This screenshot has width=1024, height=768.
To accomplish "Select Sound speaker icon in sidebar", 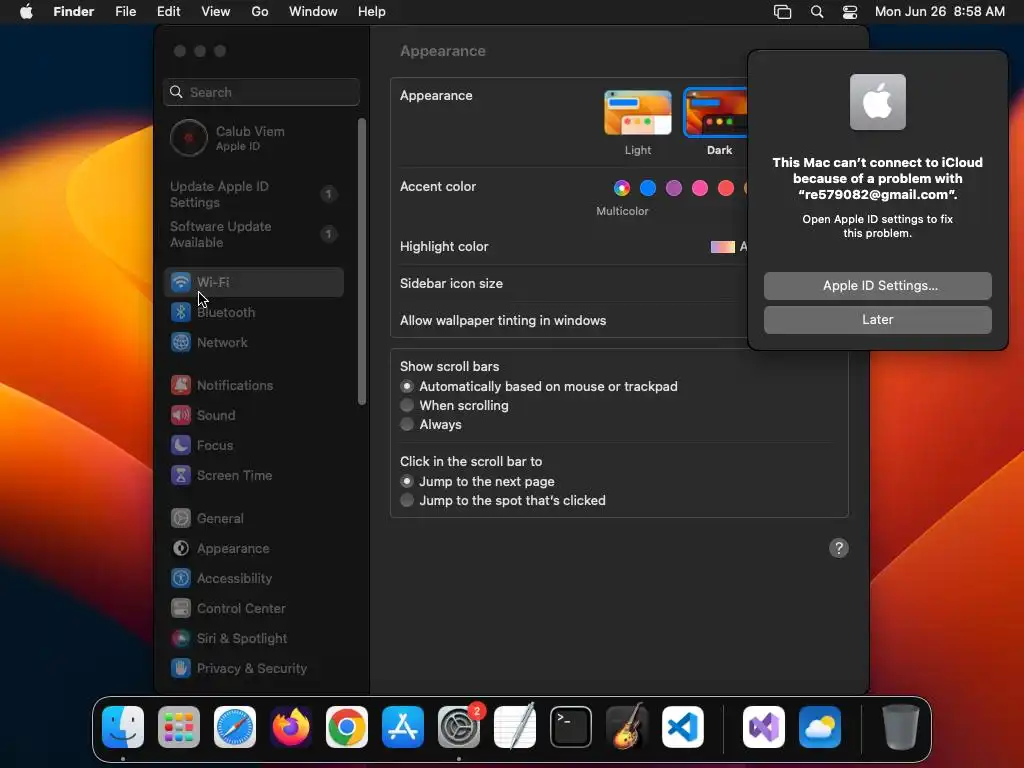I will click(x=181, y=415).
